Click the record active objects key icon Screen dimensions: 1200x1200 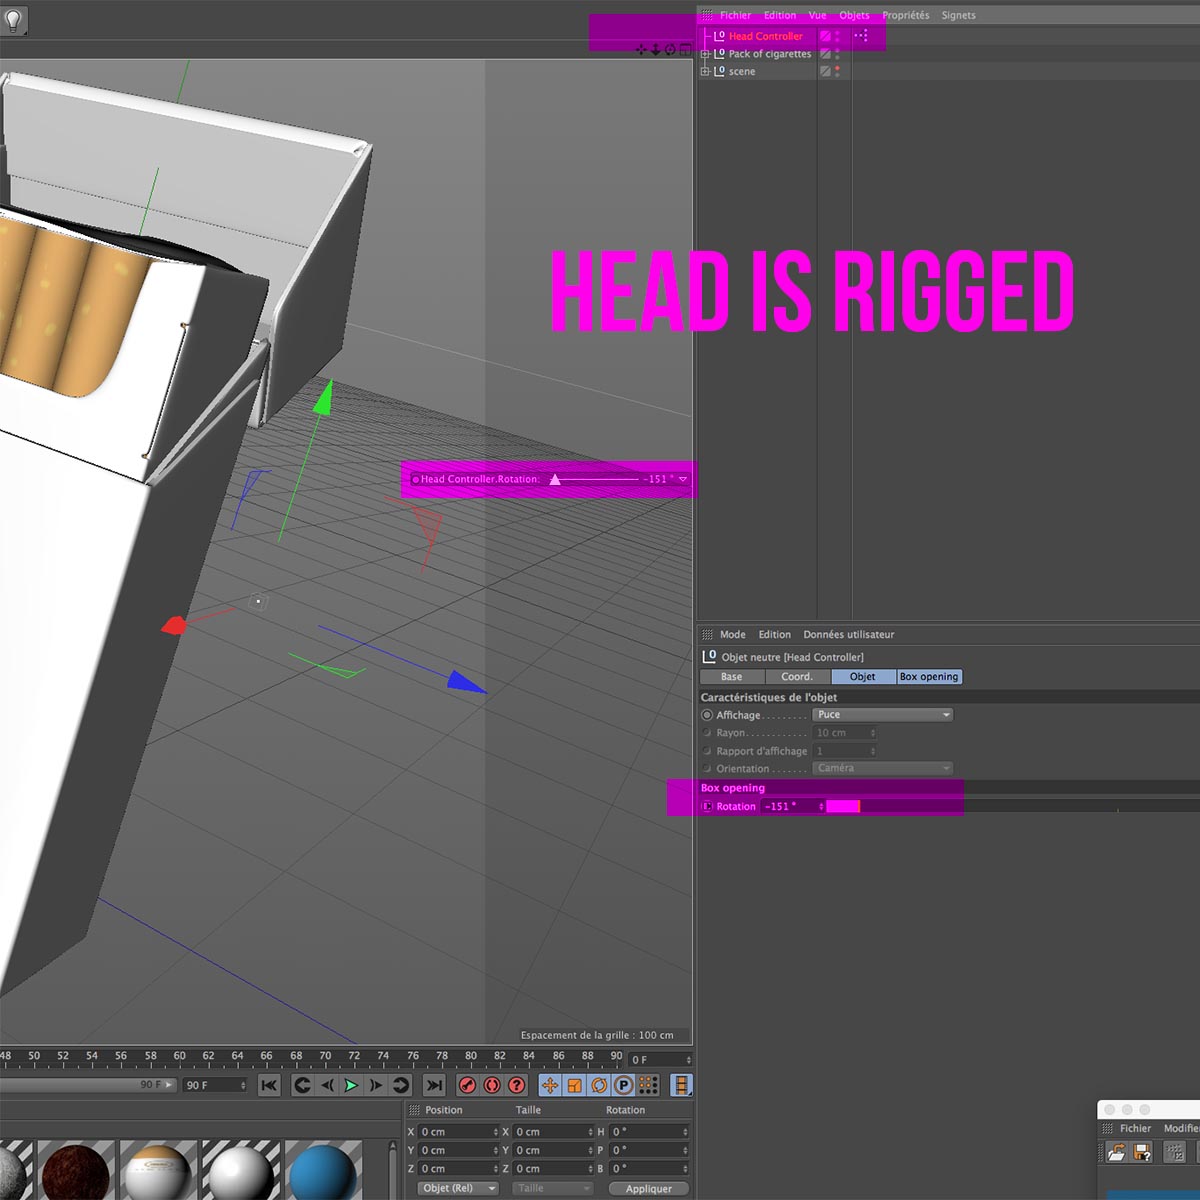click(x=467, y=1085)
